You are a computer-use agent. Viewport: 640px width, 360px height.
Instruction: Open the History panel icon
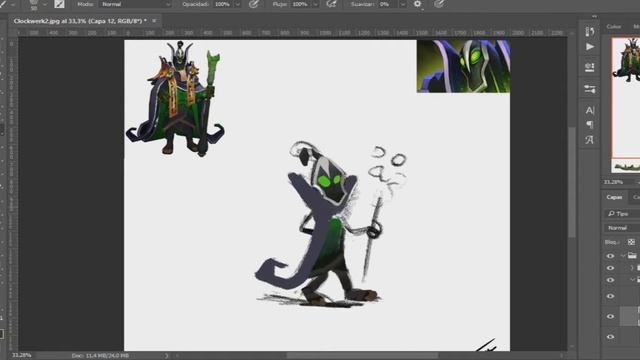coord(590,31)
